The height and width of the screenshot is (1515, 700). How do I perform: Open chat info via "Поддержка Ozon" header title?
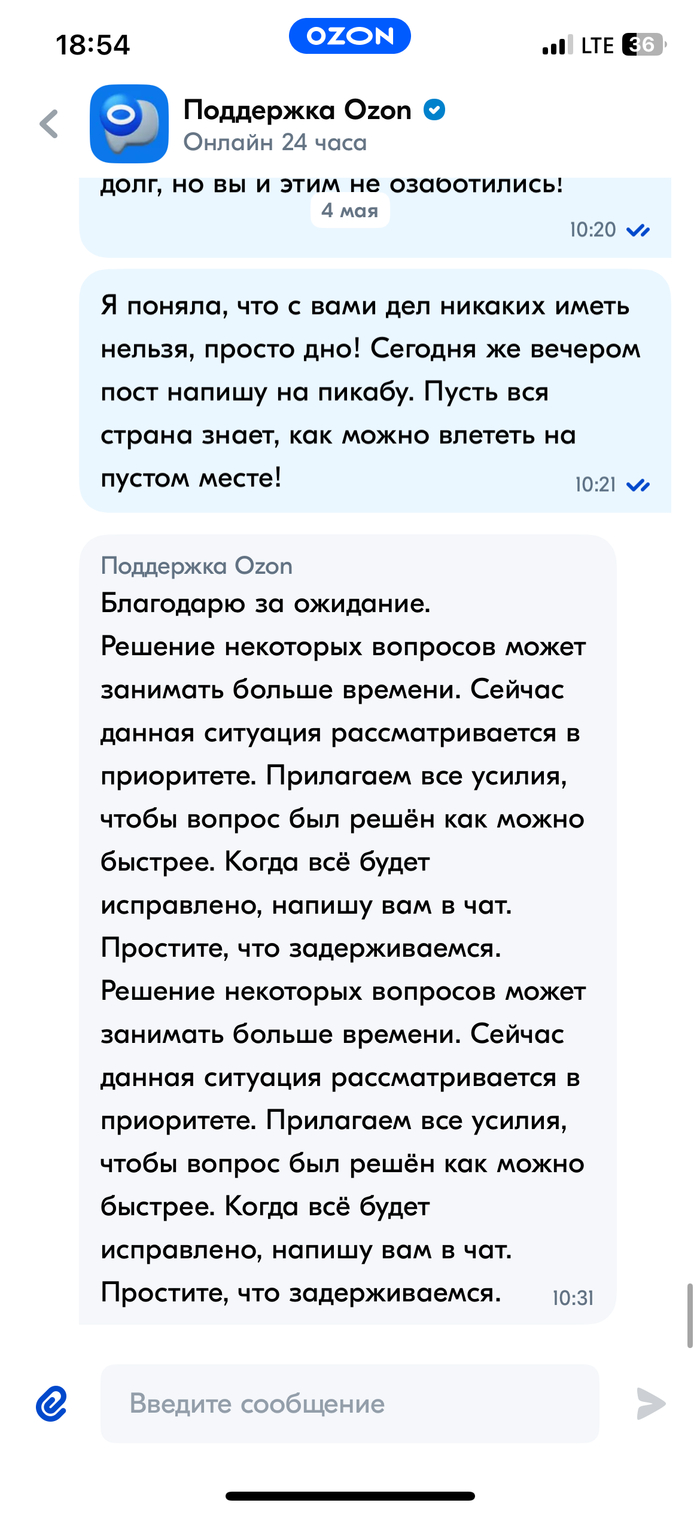(298, 110)
